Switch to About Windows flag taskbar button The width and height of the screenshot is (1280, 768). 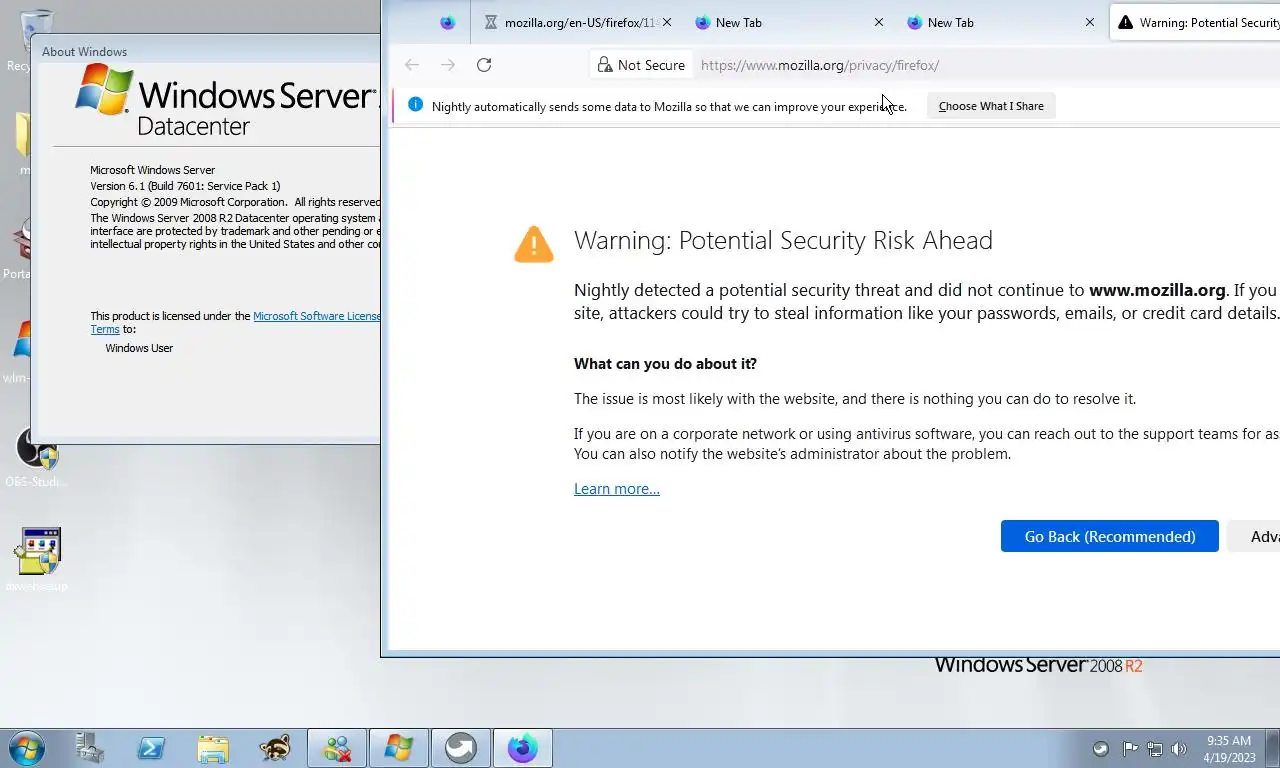click(x=399, y=748)
